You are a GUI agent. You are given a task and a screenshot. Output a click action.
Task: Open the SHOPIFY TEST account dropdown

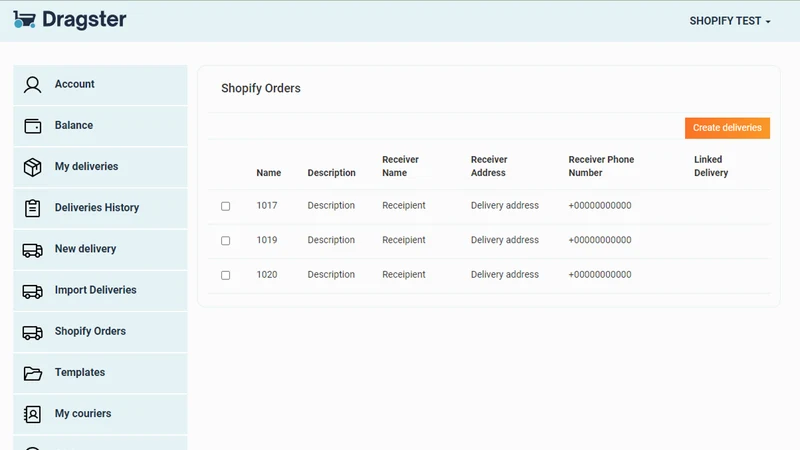pos(730,21)
